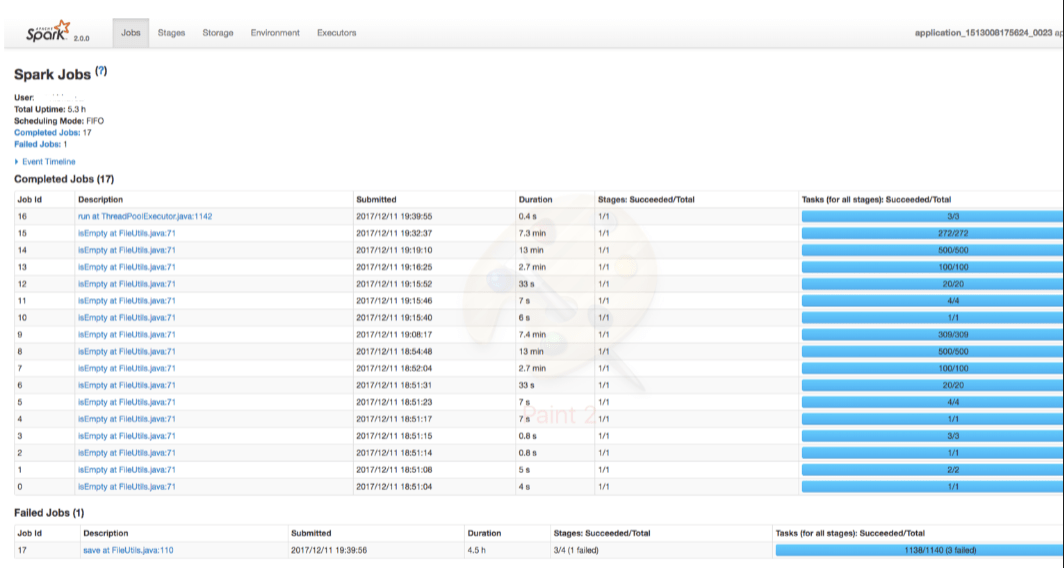Switch to the Jobs tab

[131, 33]
